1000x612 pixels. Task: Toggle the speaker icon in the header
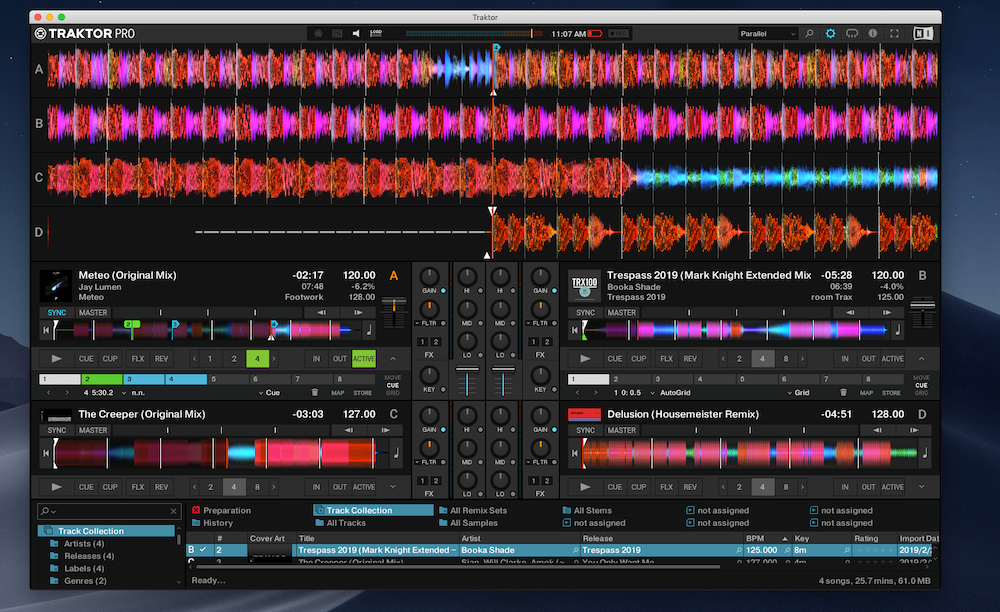[x=356, y=33]
